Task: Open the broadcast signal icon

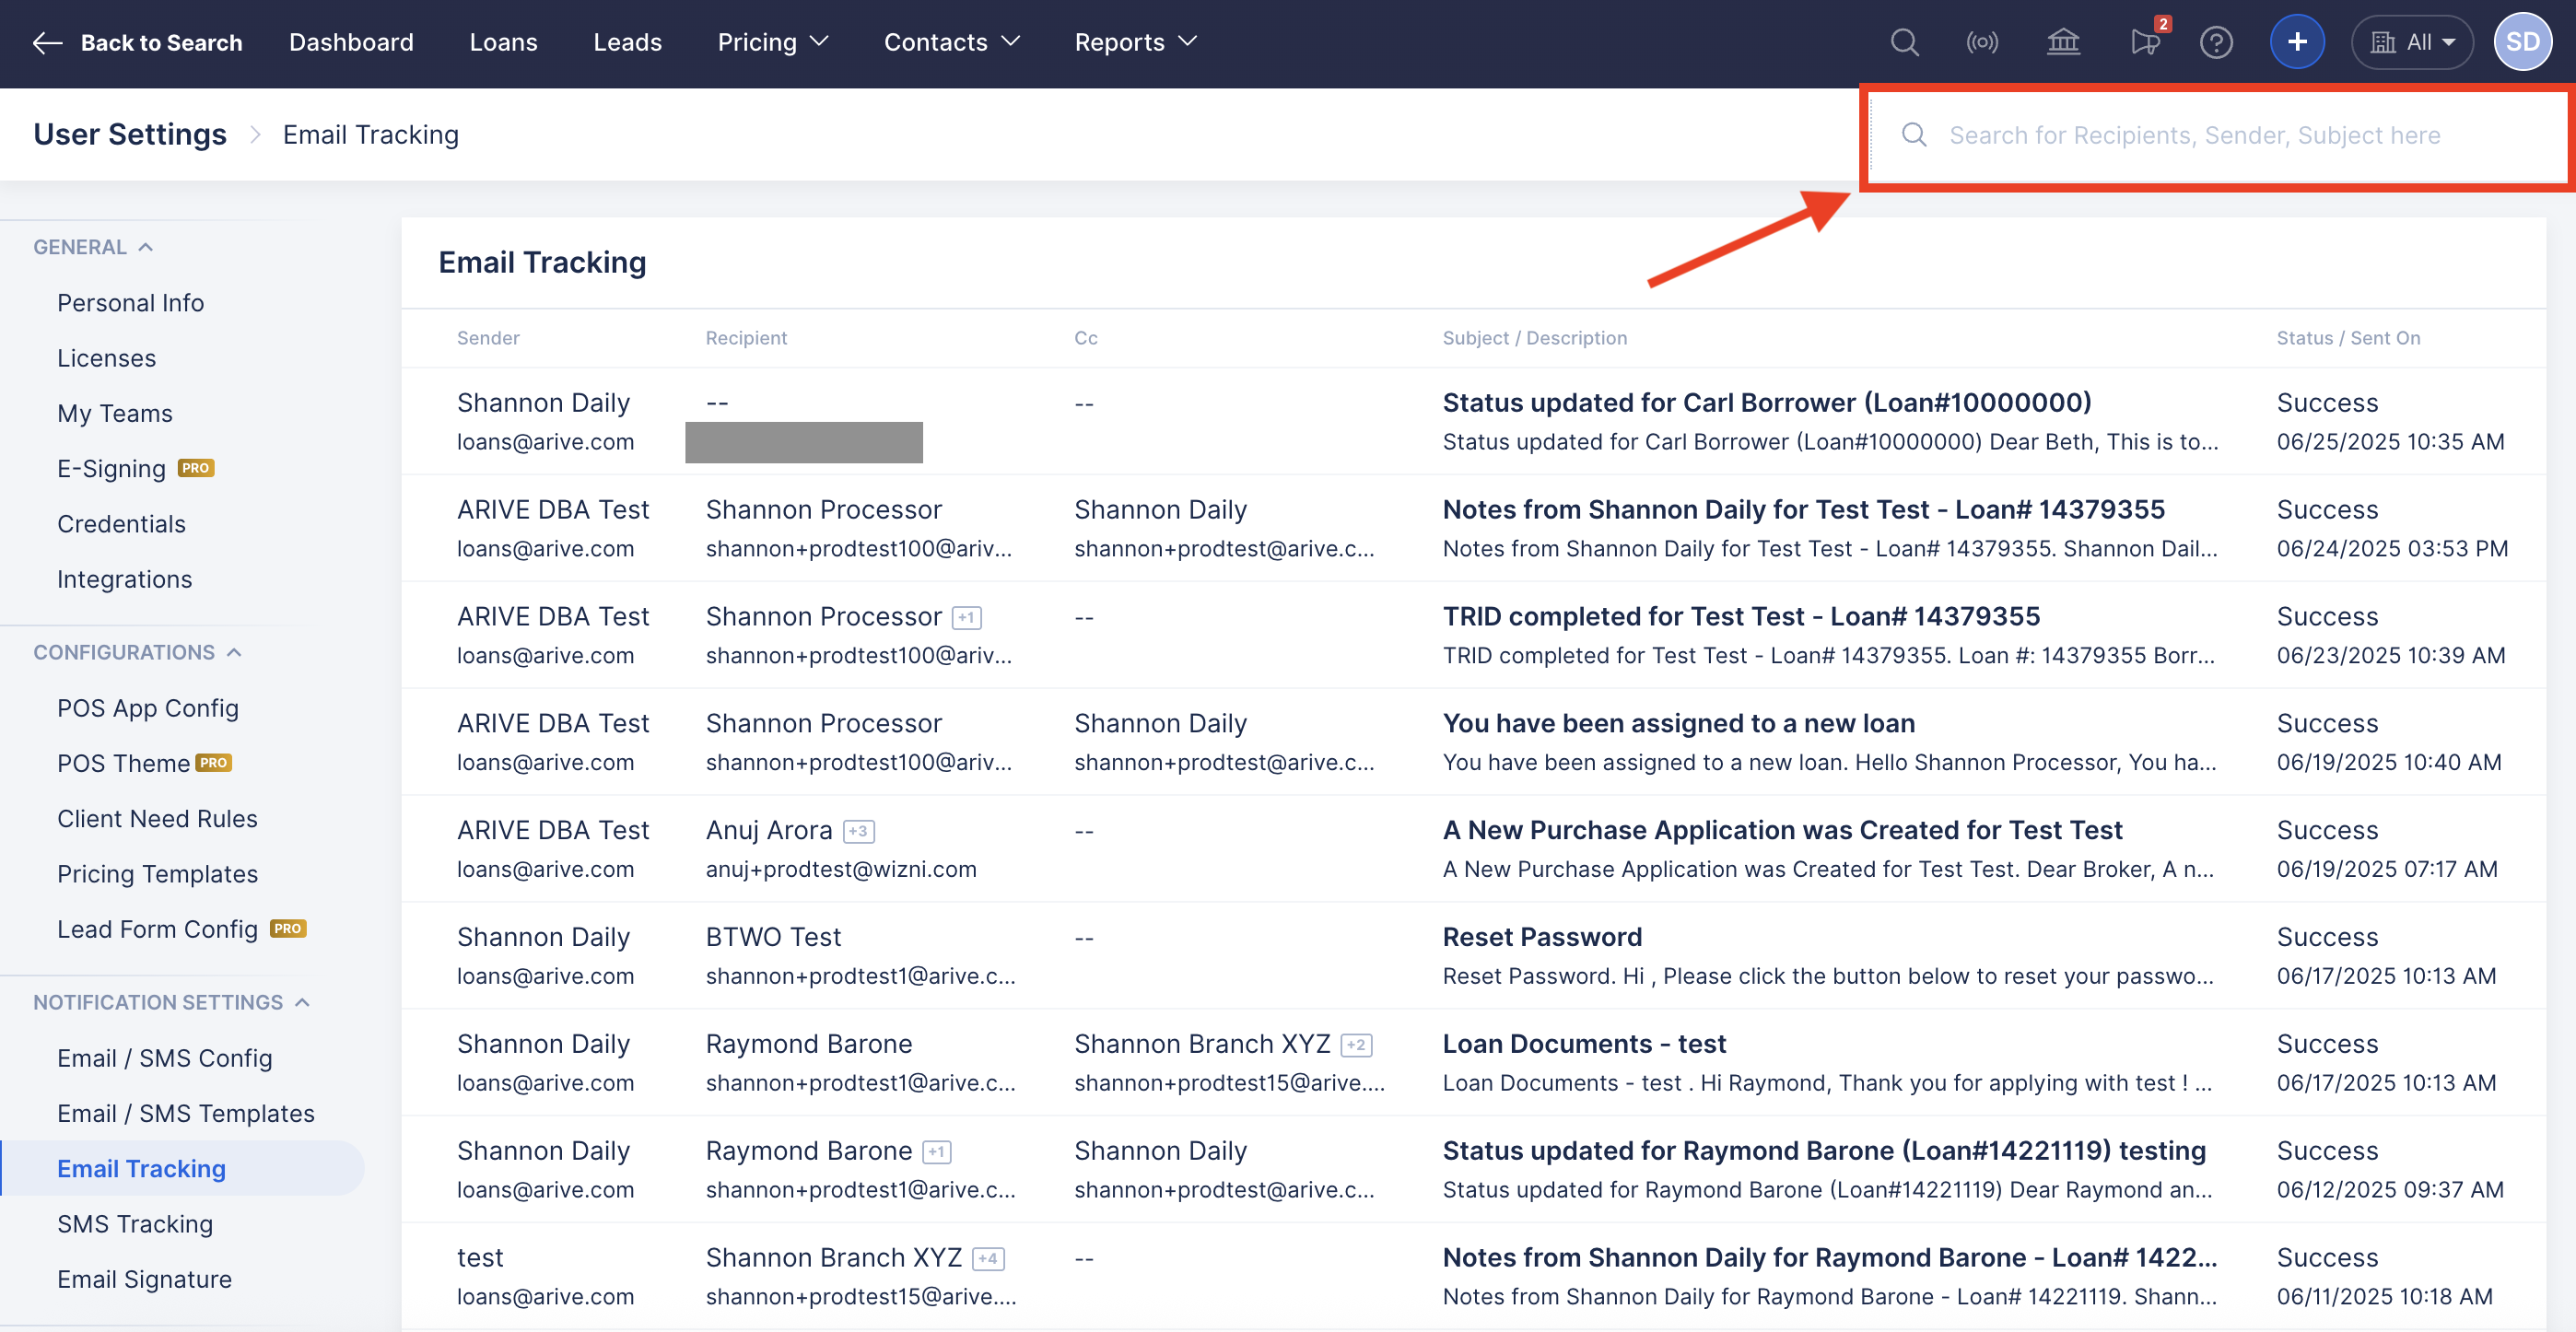Action: [x=1982, y=42]
